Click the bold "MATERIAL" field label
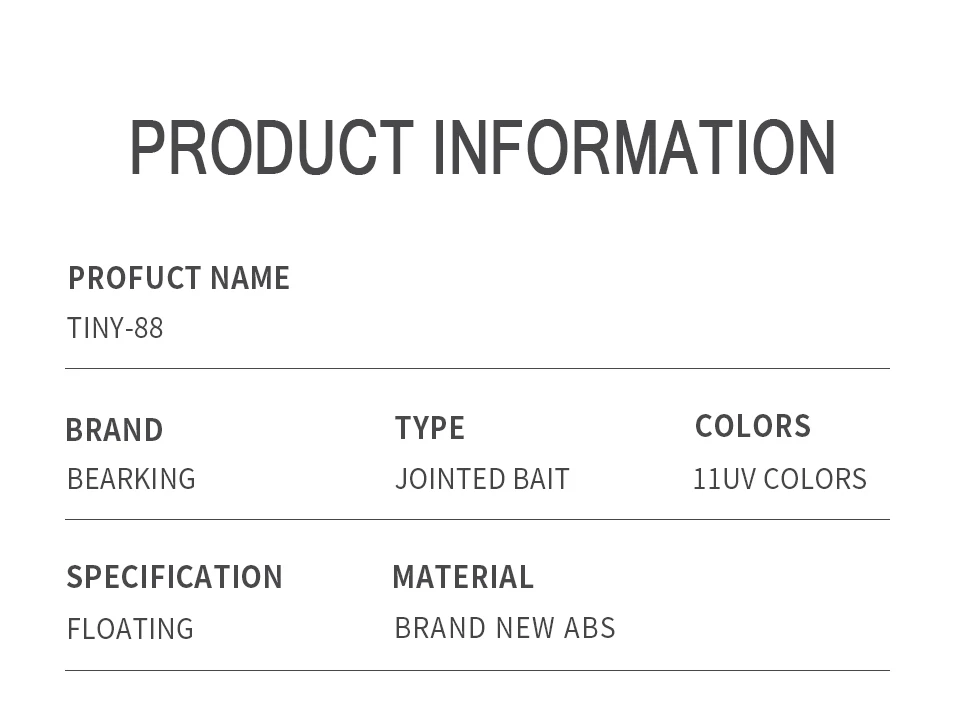 (463, 577)
